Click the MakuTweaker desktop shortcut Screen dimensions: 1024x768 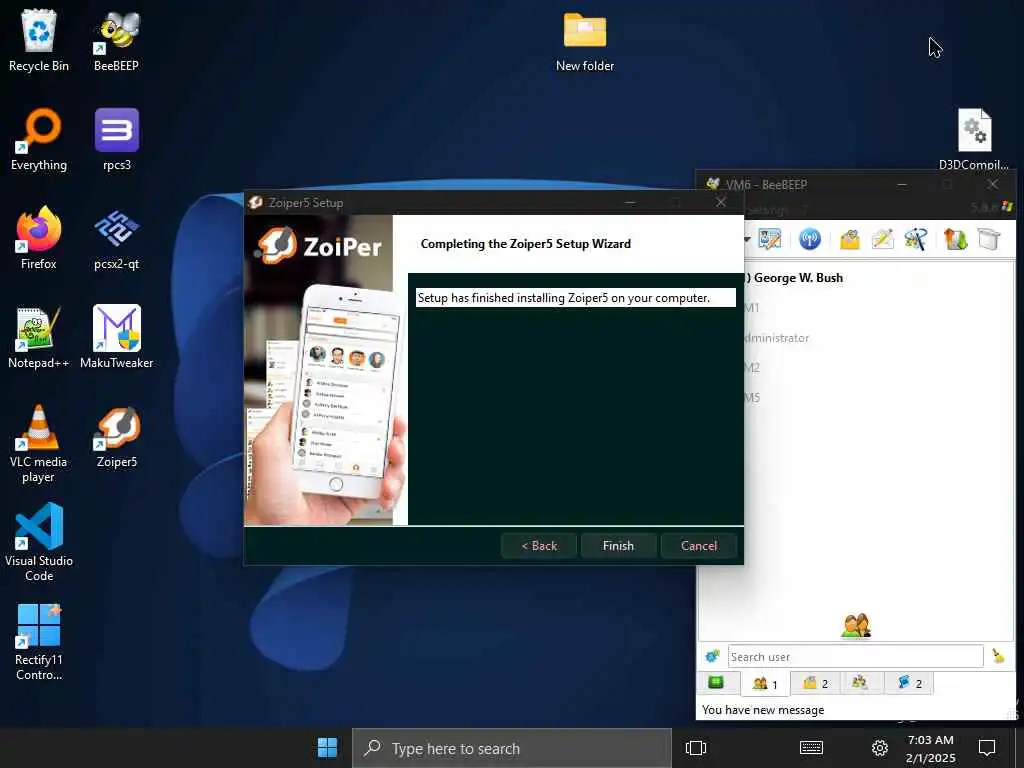116,338
